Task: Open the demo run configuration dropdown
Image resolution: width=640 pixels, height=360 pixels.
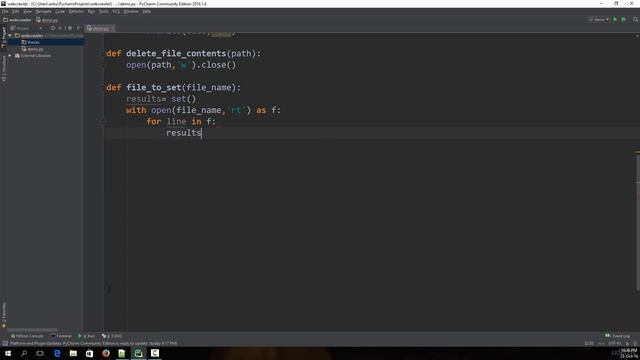Action: coord(598,20)
